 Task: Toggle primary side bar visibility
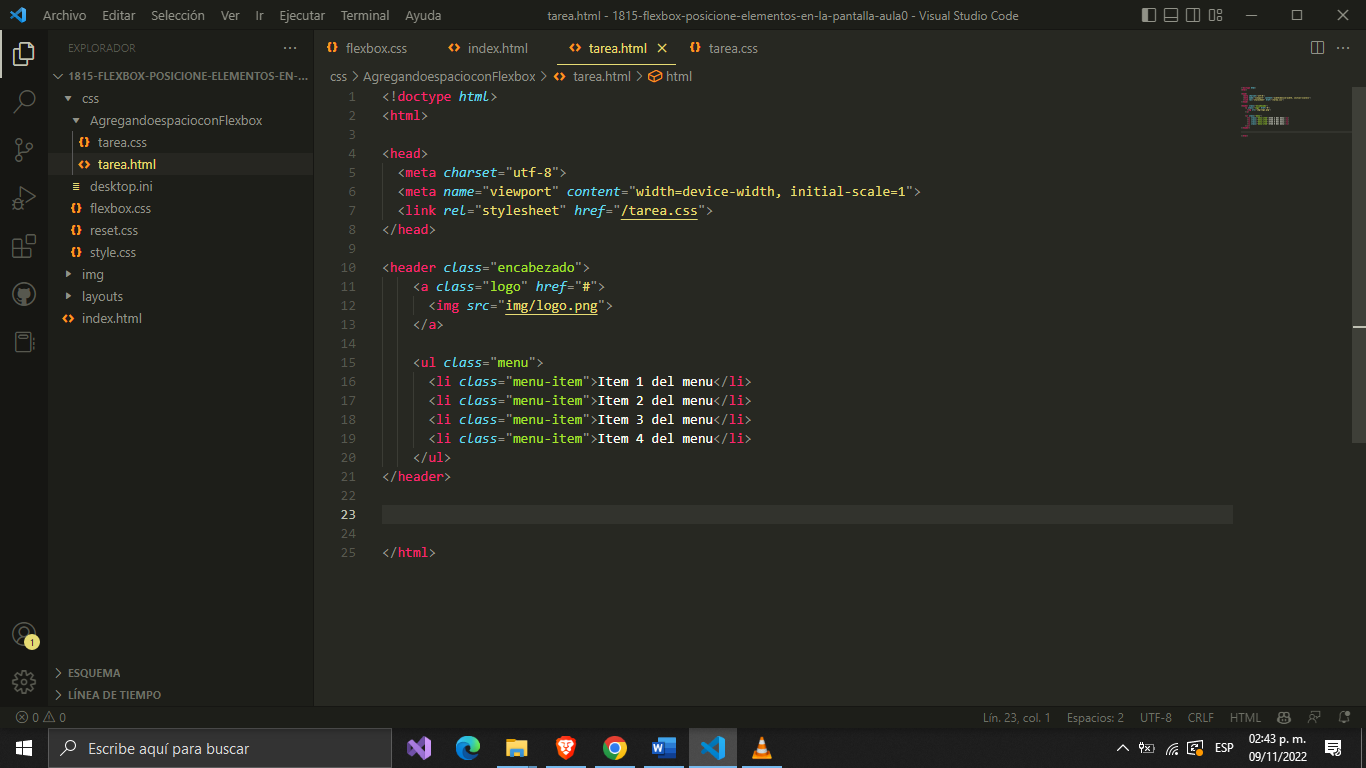[x=1148, y=15]
